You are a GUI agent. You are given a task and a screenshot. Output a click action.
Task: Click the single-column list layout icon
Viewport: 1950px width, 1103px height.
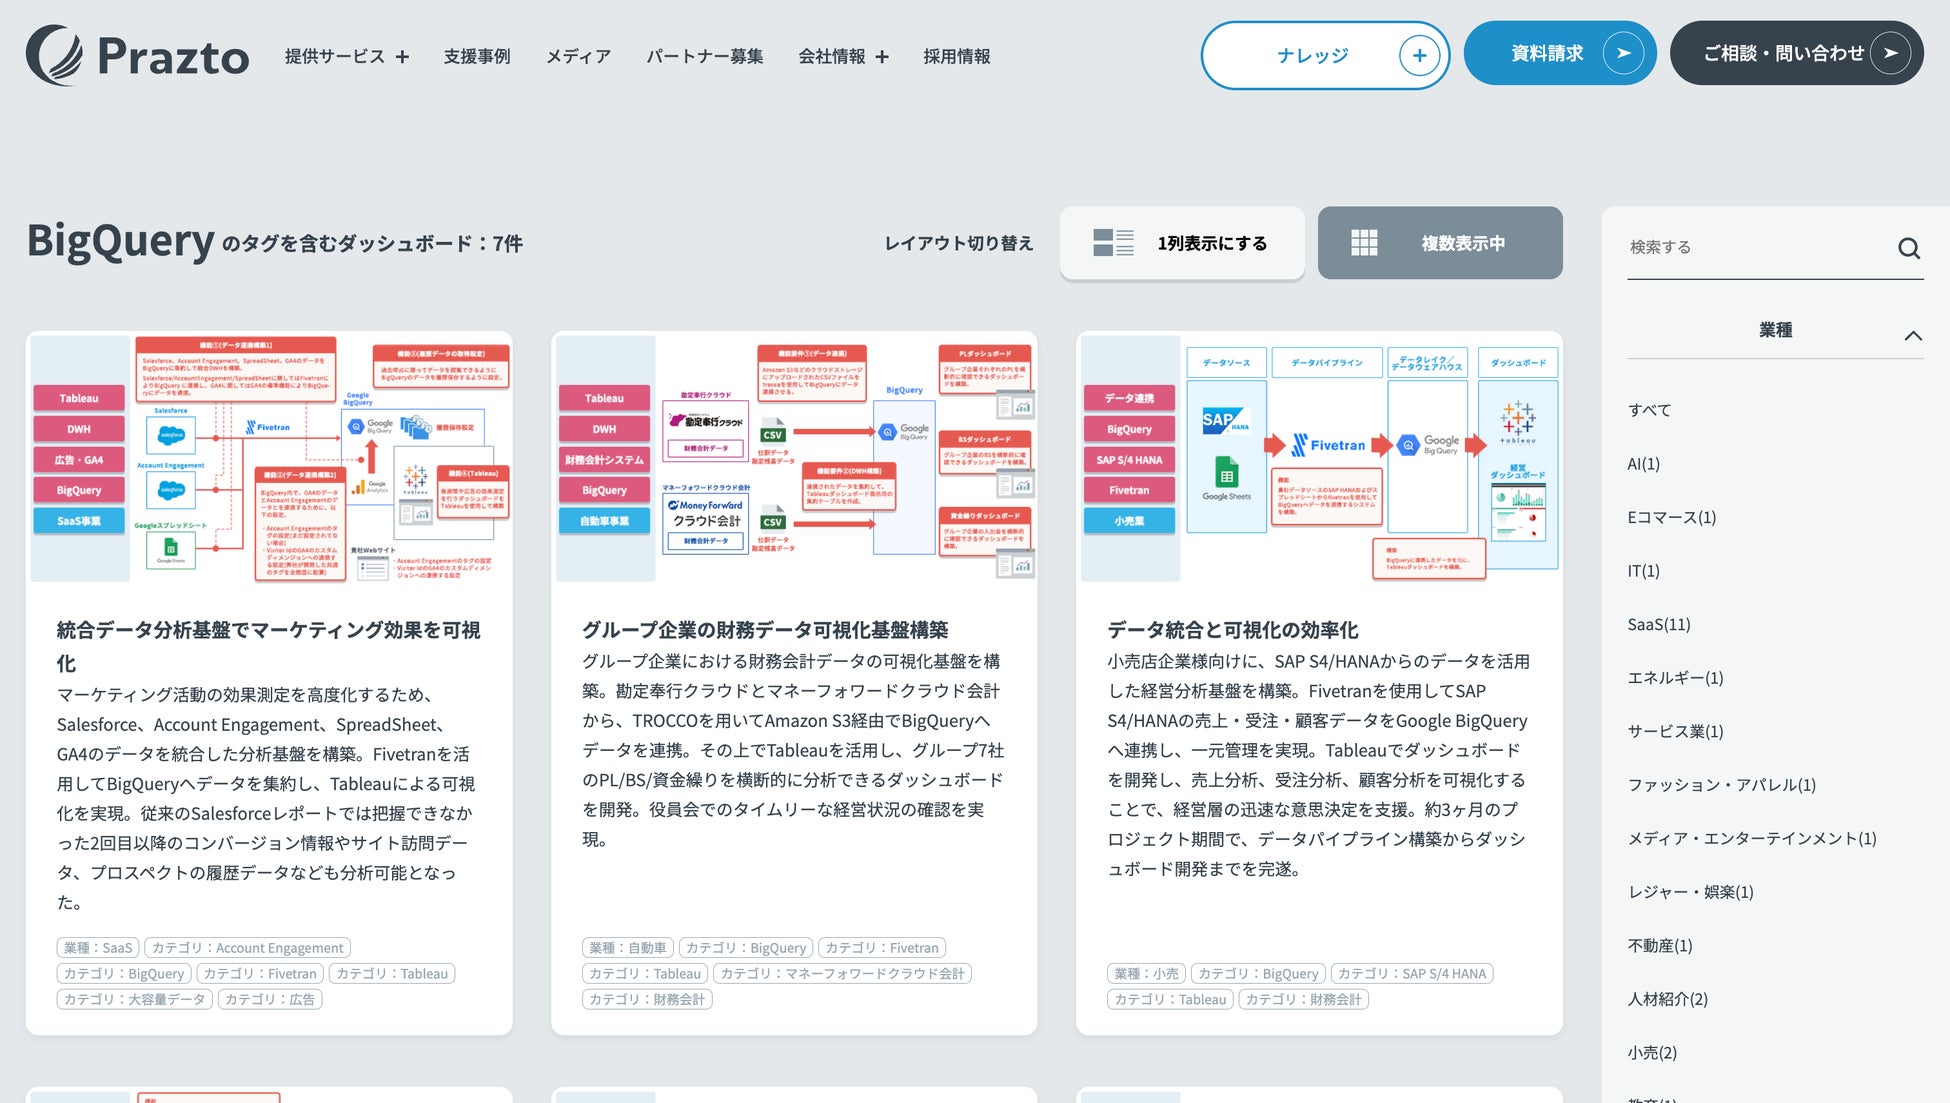point(1113,243)
